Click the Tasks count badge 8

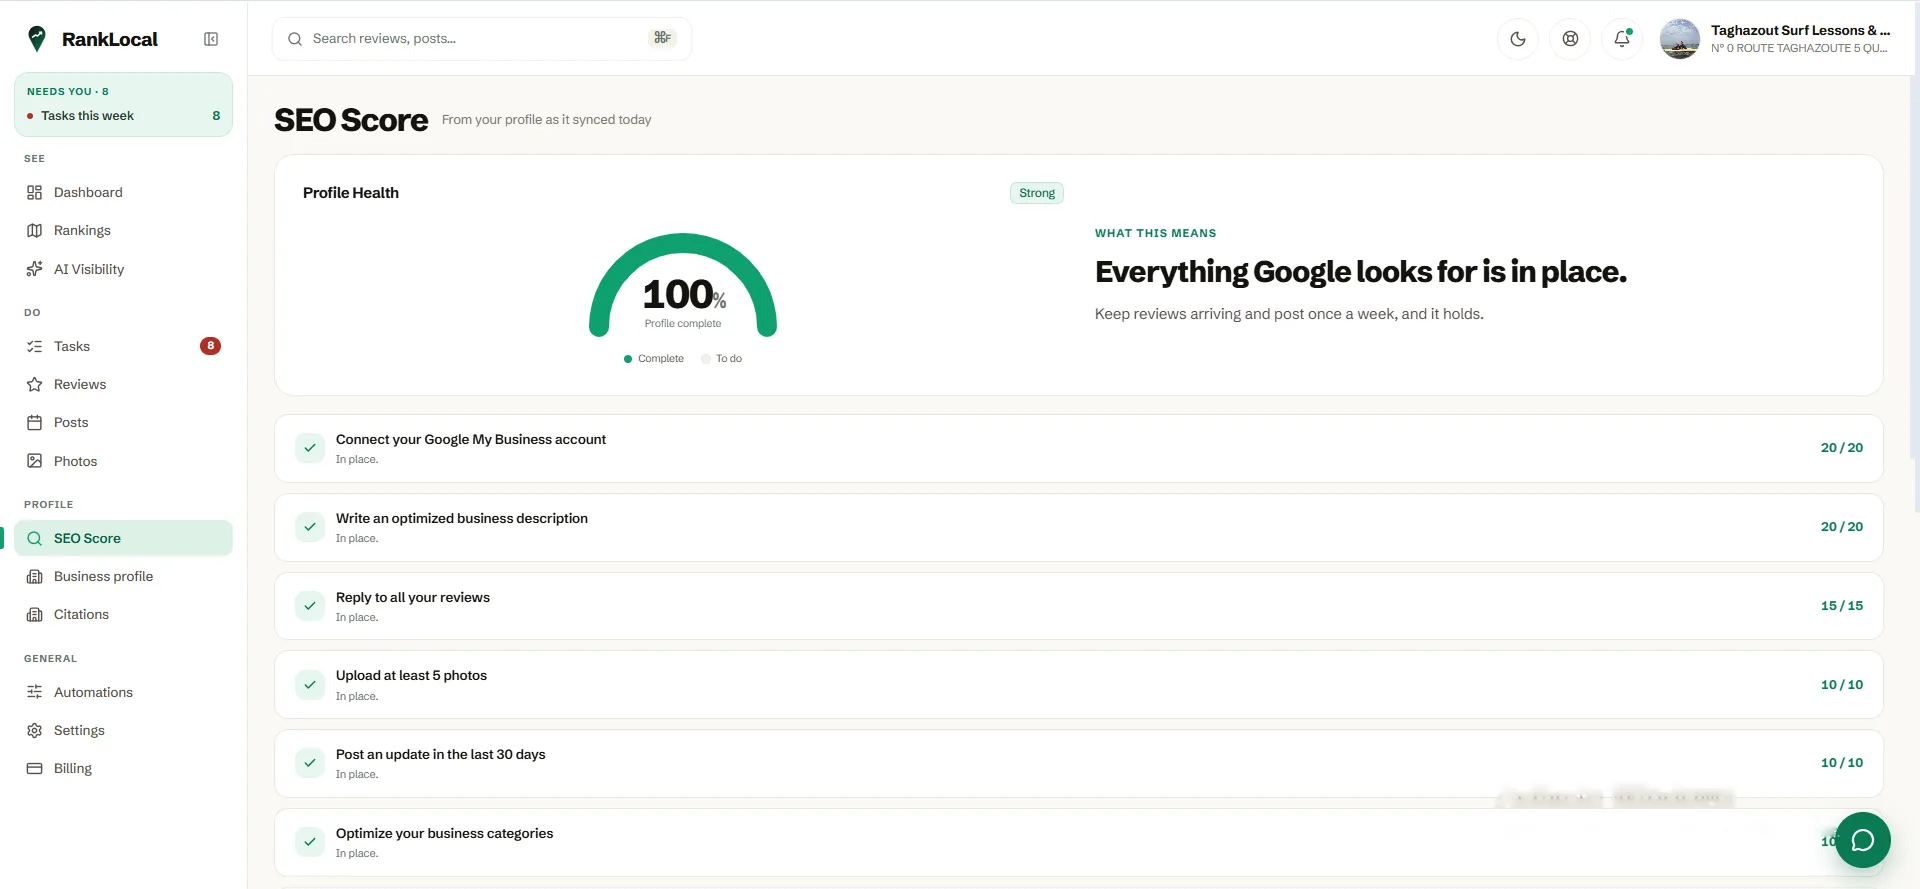click(x=210, y=346)
